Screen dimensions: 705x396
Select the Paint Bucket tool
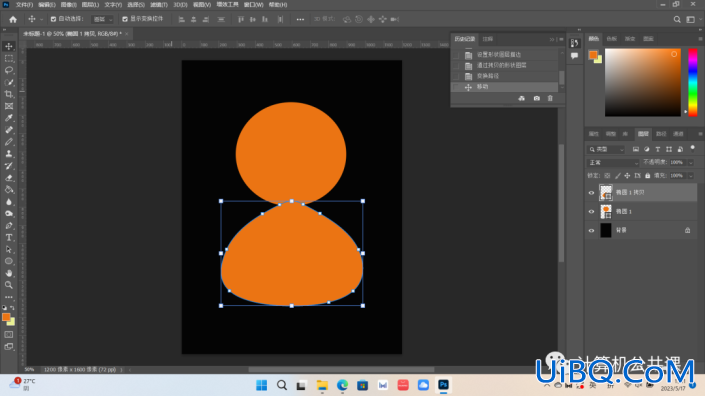9,189
